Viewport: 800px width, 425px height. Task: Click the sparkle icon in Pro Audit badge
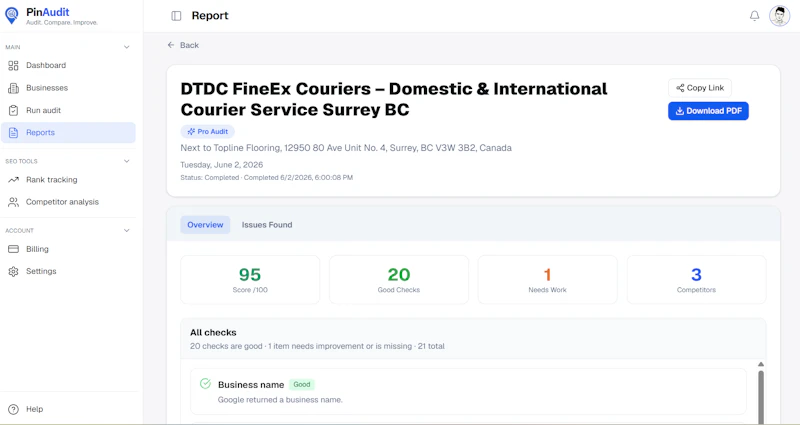pos(191,132)
